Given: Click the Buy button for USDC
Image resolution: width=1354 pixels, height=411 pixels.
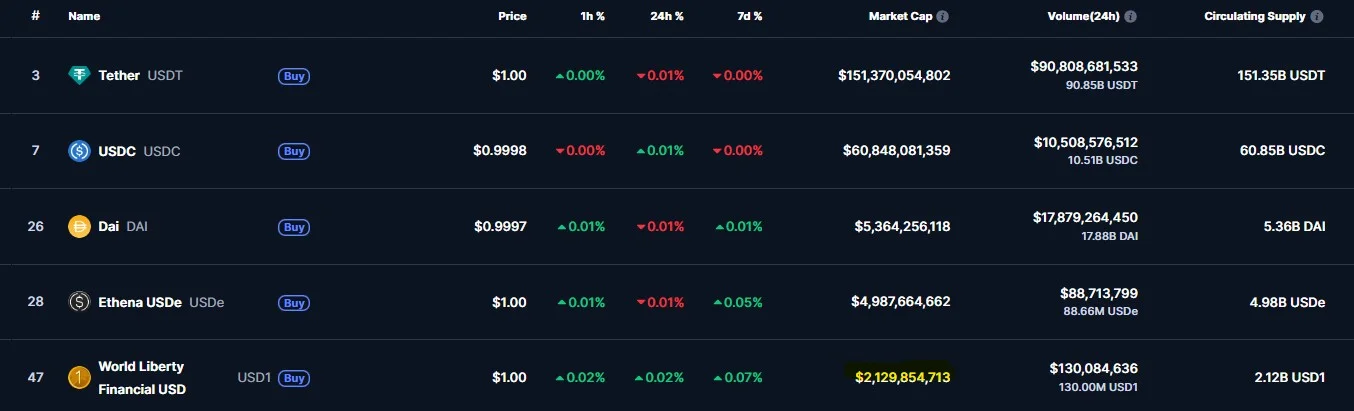Looking at the screenshot, I should [x=294, y=151].
